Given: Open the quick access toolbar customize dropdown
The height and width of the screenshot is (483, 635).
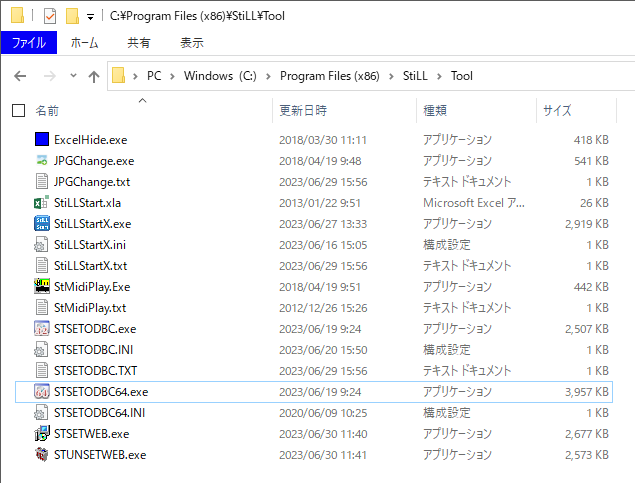Looking at the screenshot, I should (x=91, y=17).
